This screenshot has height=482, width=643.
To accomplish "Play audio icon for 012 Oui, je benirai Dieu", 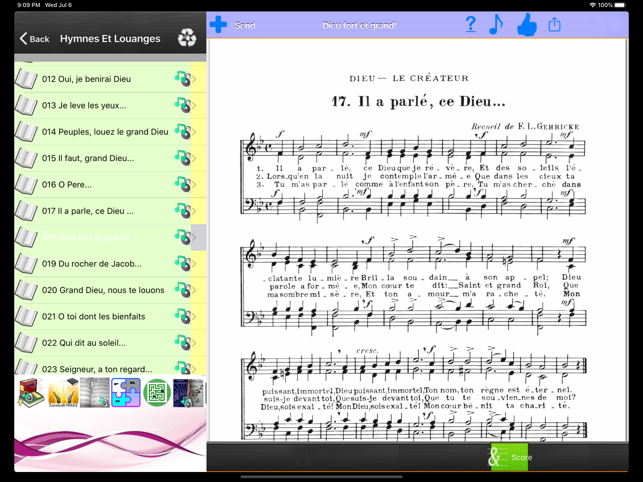I will pos(182,79).
